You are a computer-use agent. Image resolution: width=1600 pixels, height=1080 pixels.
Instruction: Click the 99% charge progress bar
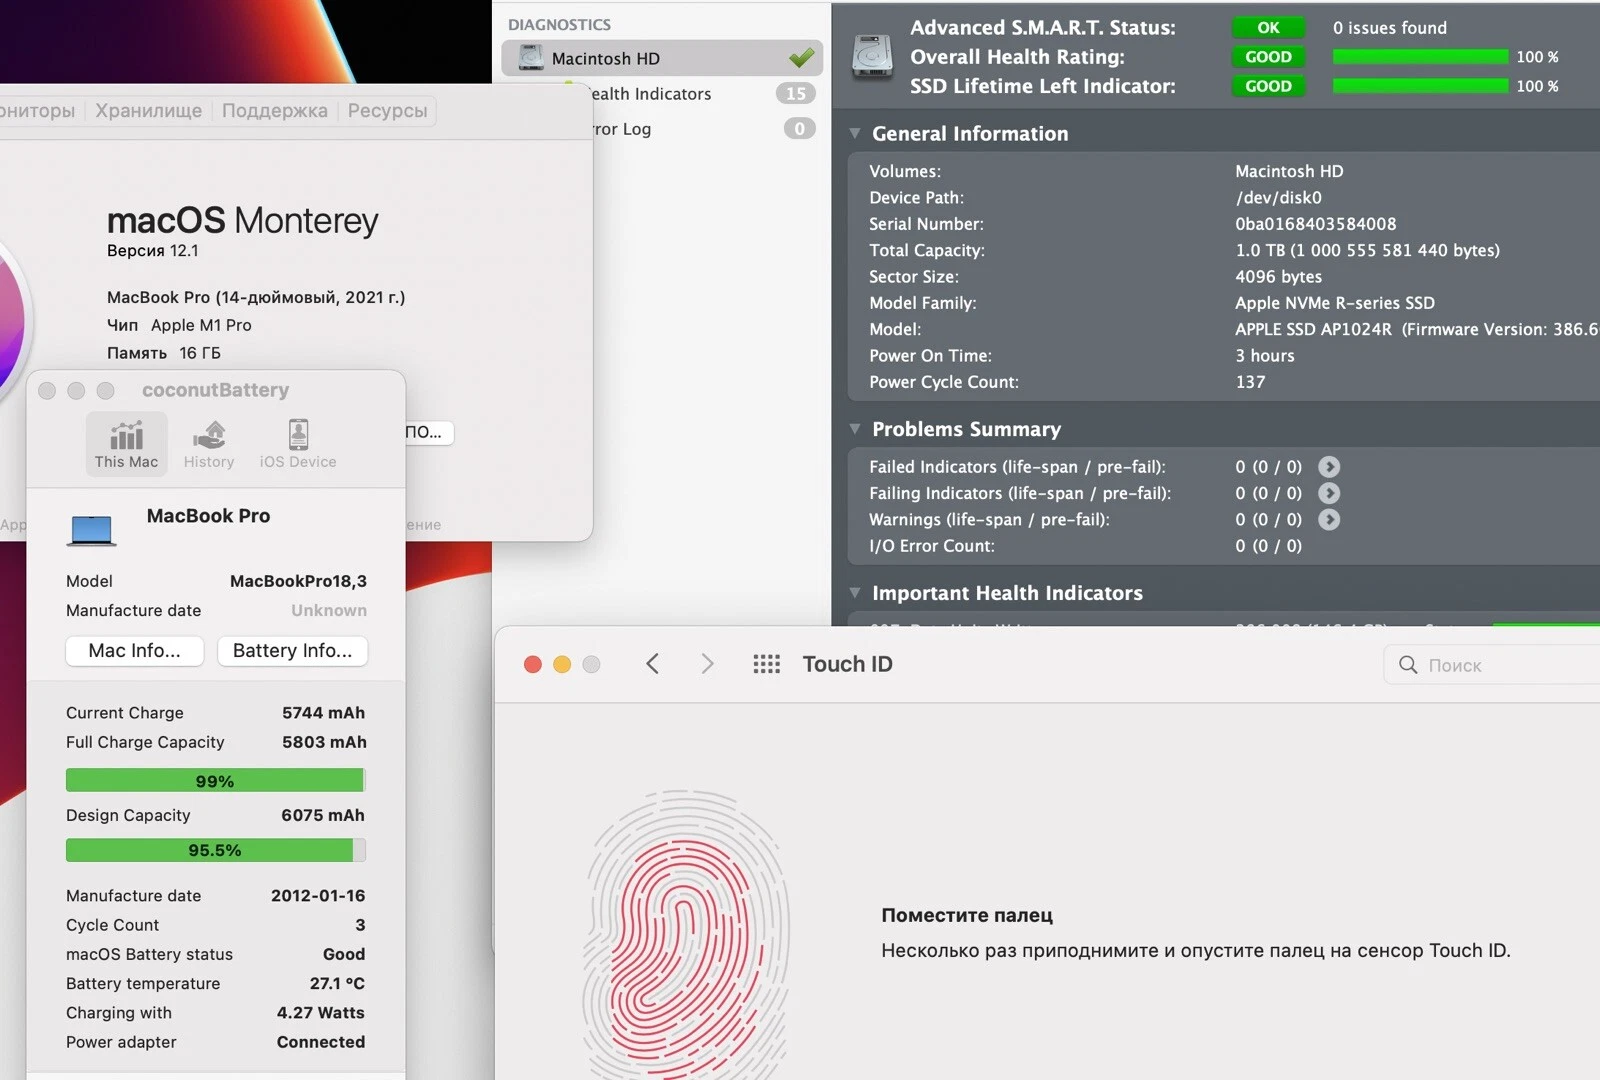(x=215, y=781)
